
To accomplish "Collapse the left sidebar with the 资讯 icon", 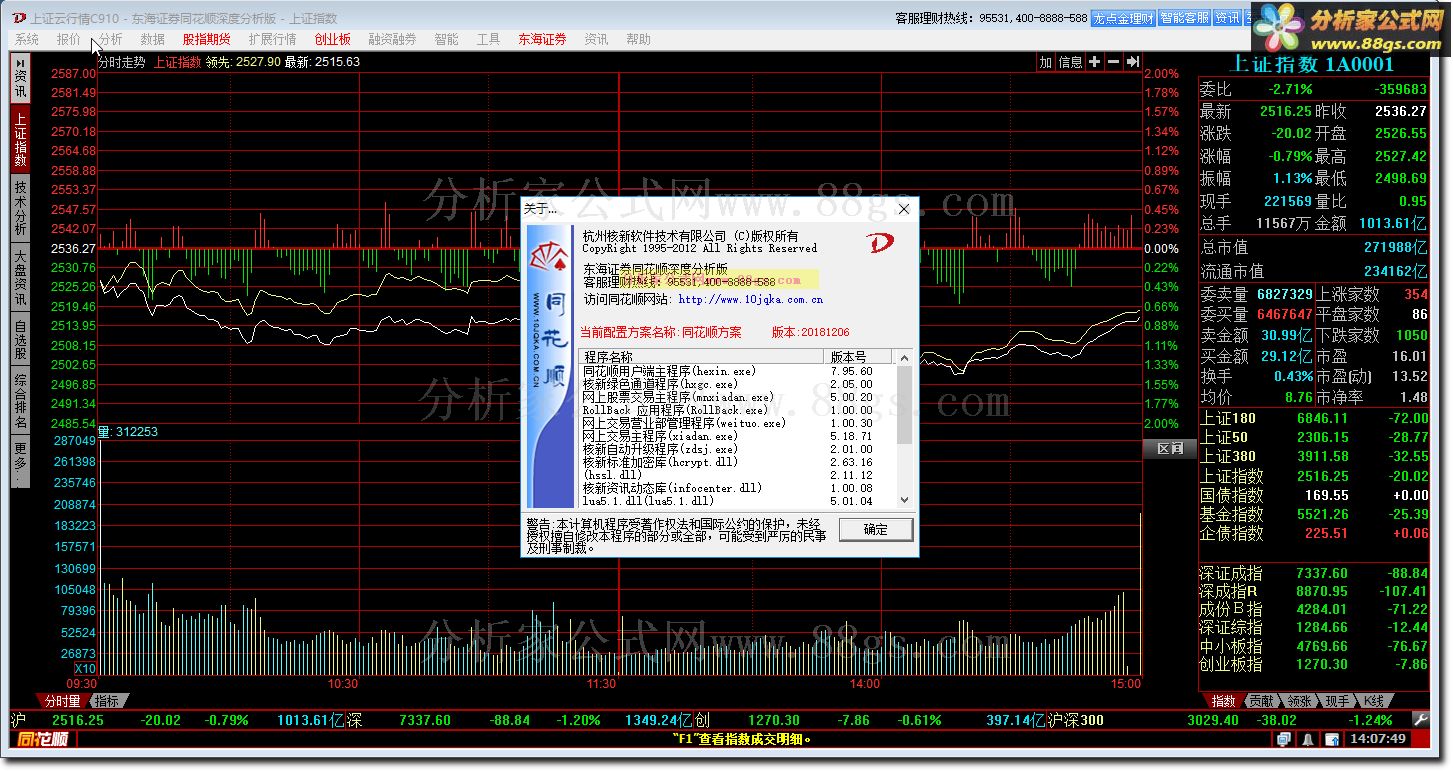I will point(20,76).
